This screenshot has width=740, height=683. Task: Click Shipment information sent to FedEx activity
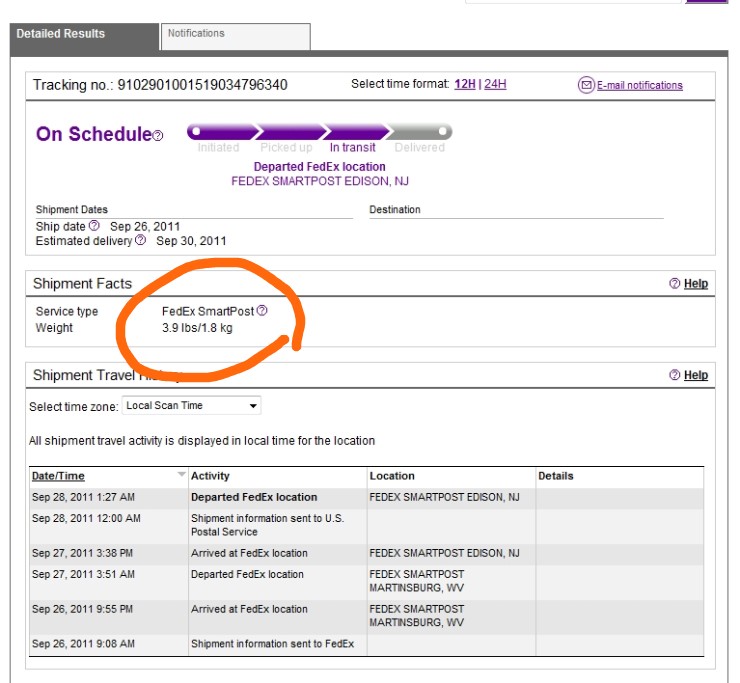pyautogui.click(x=272, y=644)
